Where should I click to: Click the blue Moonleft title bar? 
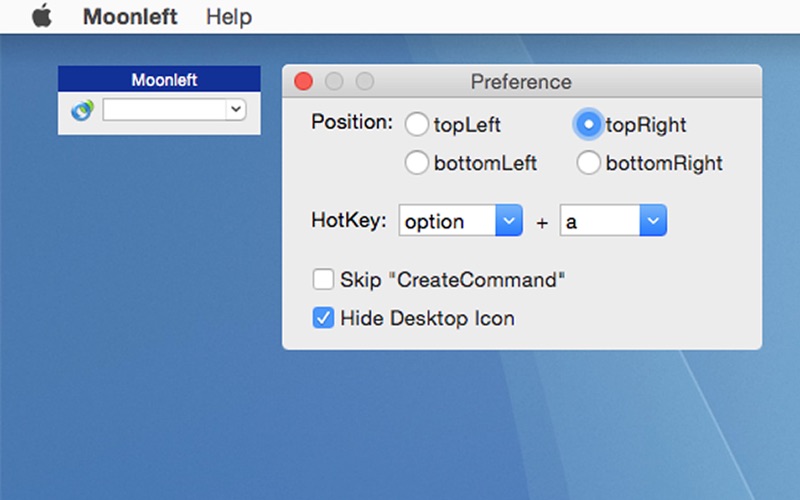[159, 79]
